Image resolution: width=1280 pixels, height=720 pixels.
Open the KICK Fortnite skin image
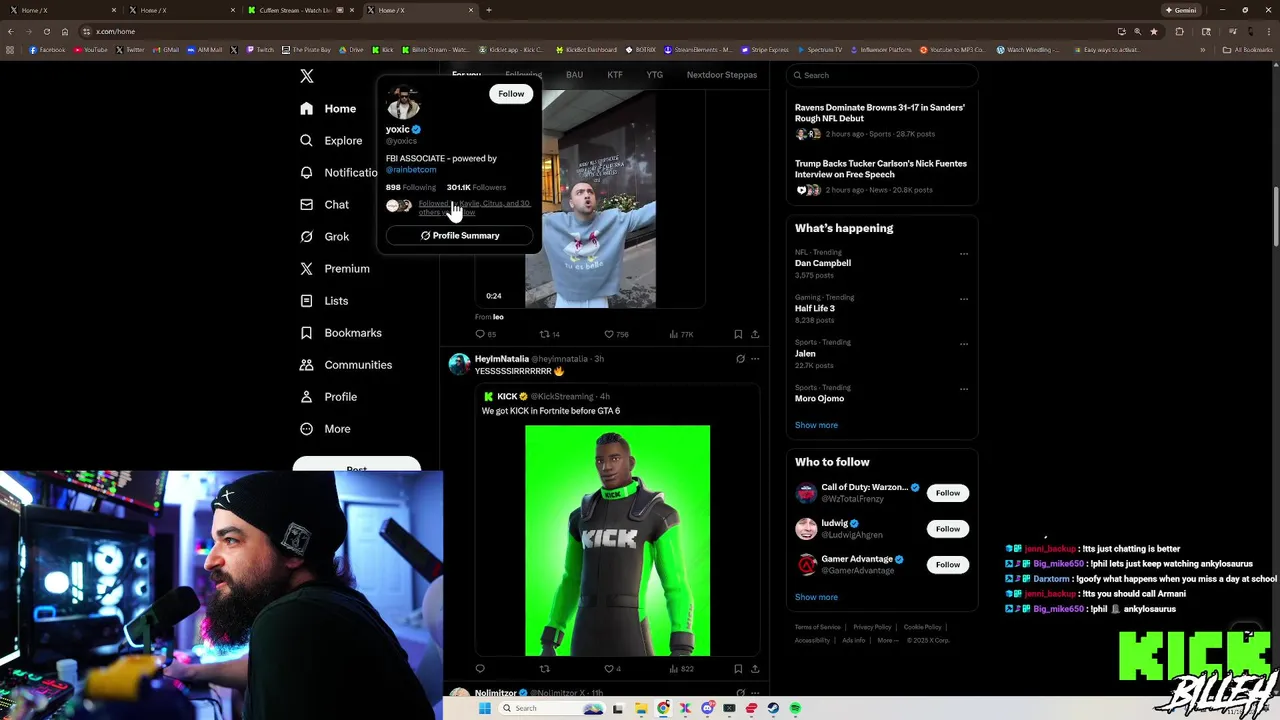[x=618, y=541]
